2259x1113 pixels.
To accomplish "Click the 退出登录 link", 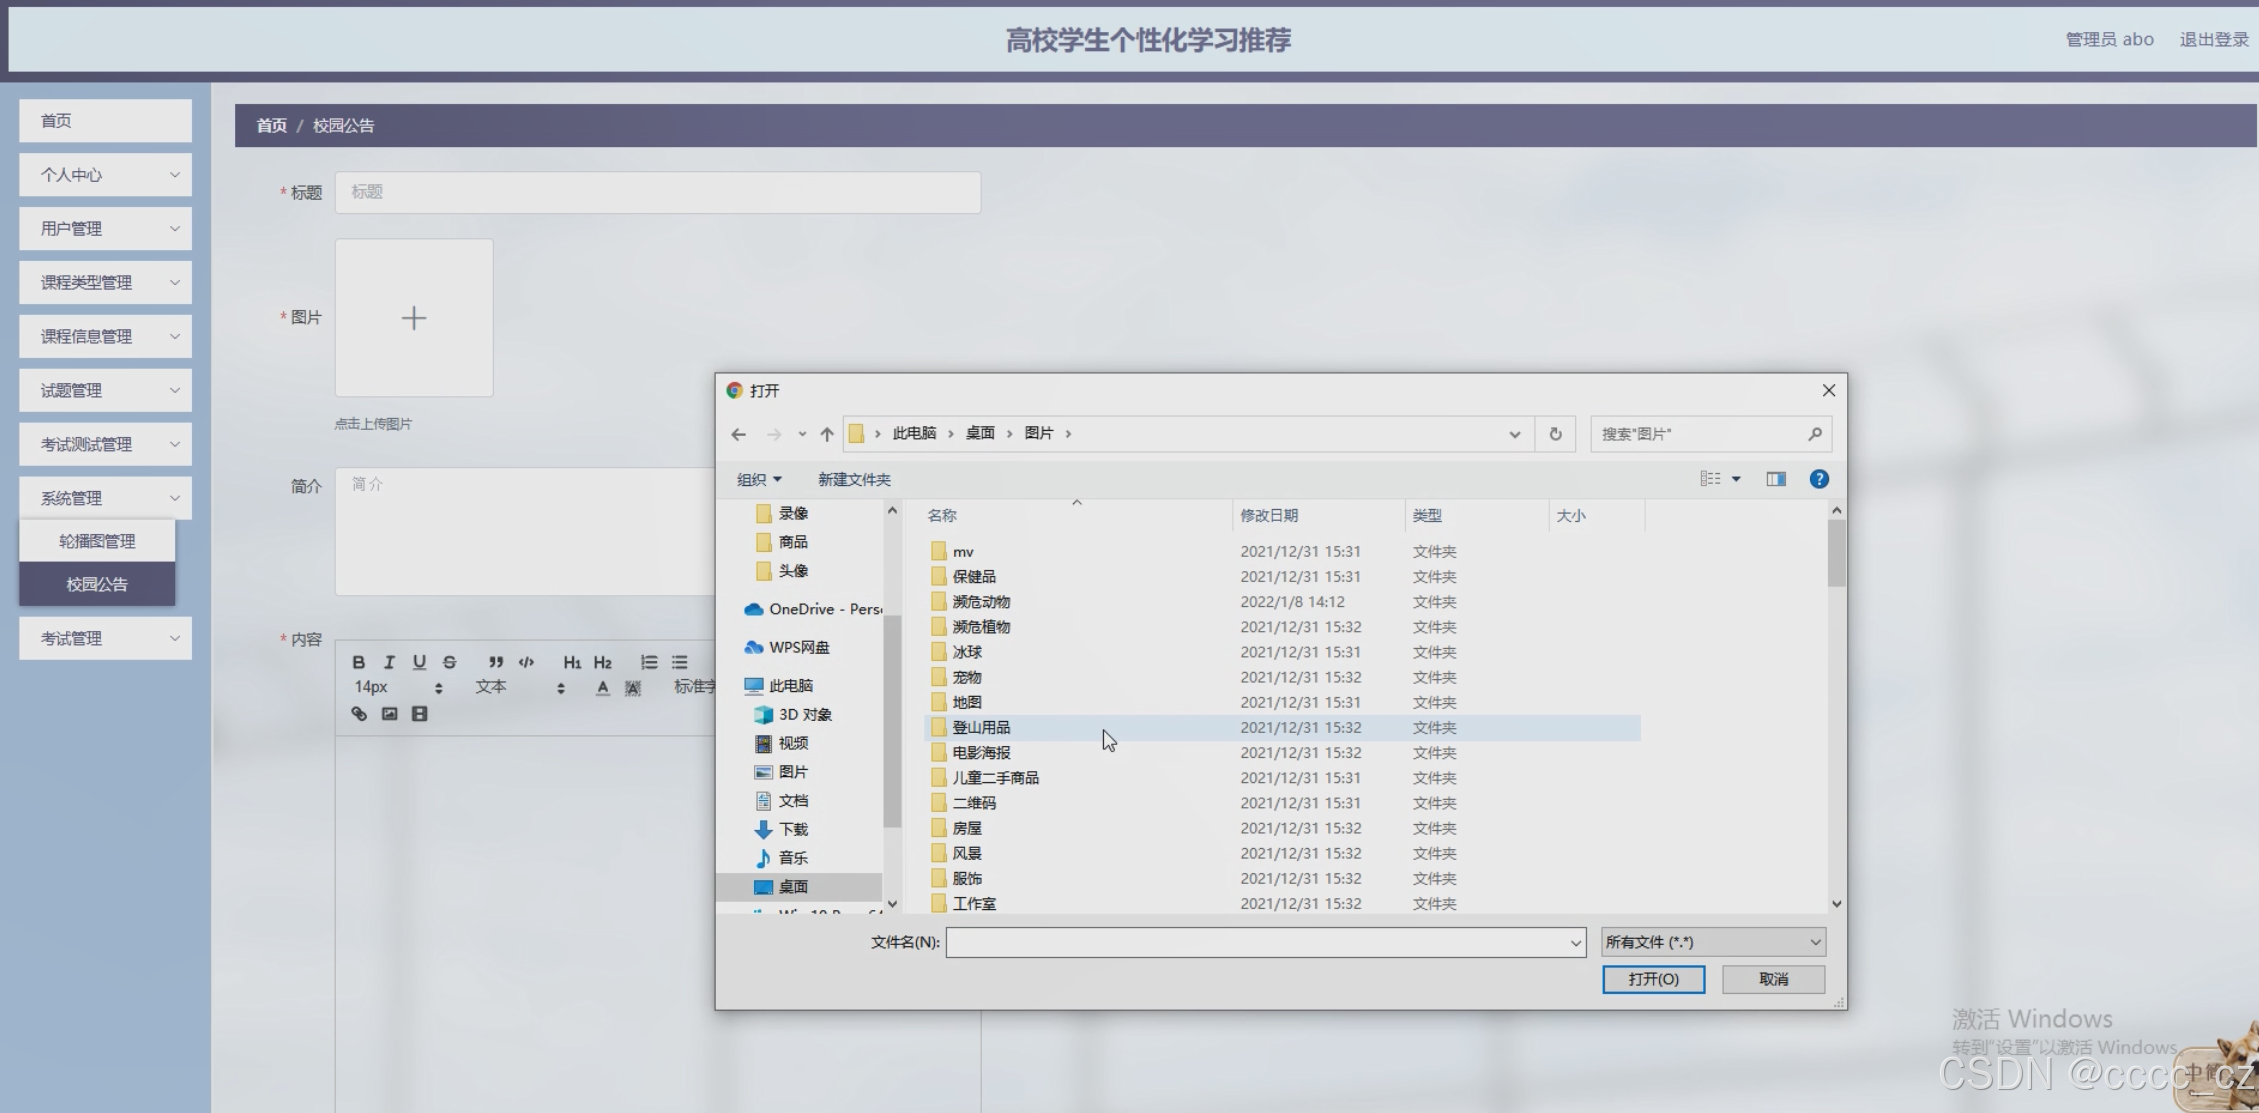I will point(2213,40).
